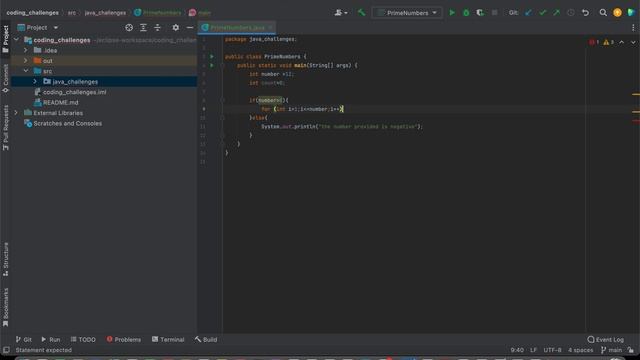Change 4 spaces indent setting
Screen dimensions: 640x360
point(580,350)
